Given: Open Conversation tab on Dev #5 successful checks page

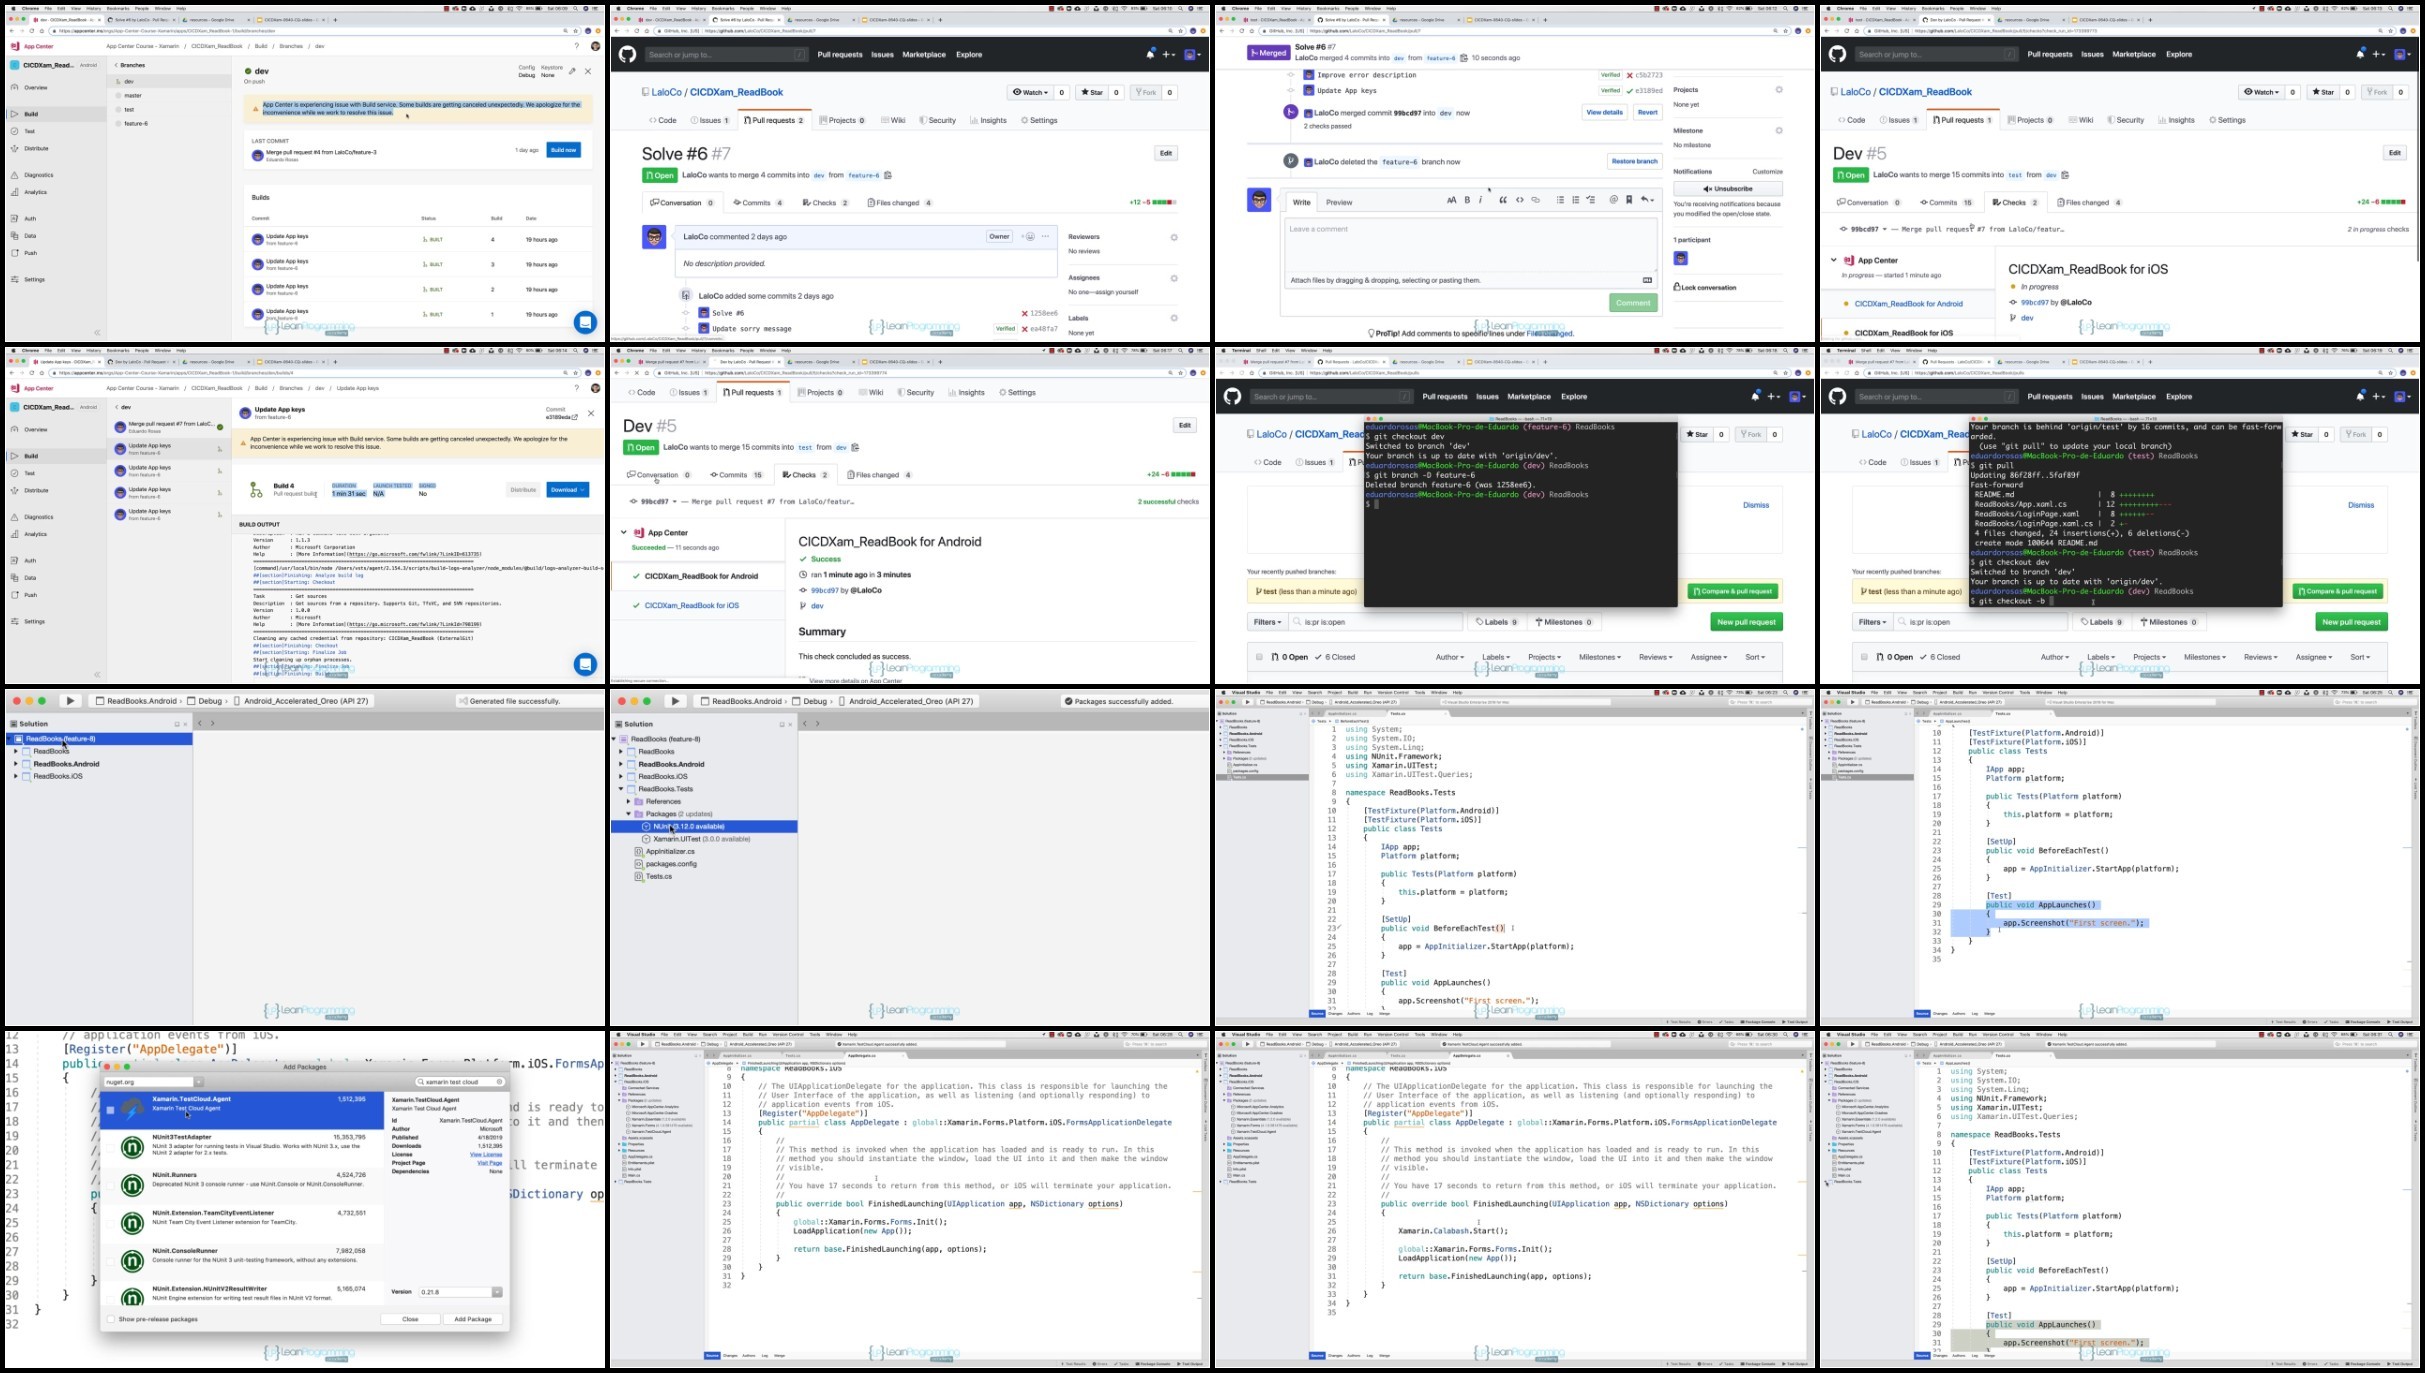Looking at the screenshot, I should [659, 475].
